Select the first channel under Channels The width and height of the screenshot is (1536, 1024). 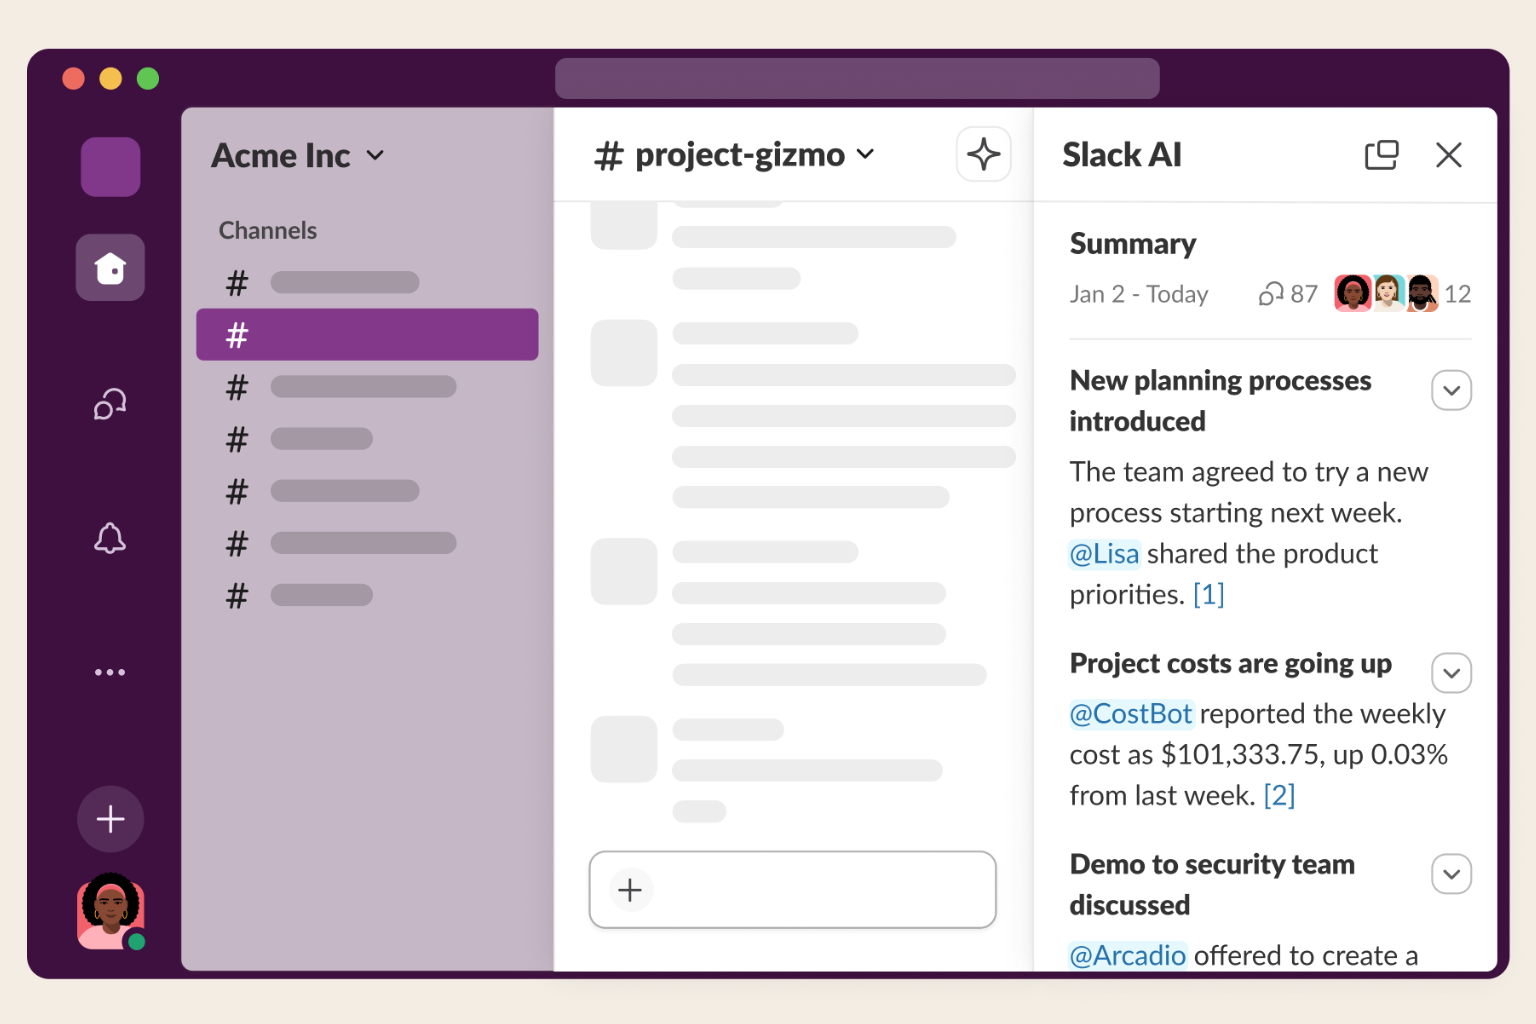343,283
